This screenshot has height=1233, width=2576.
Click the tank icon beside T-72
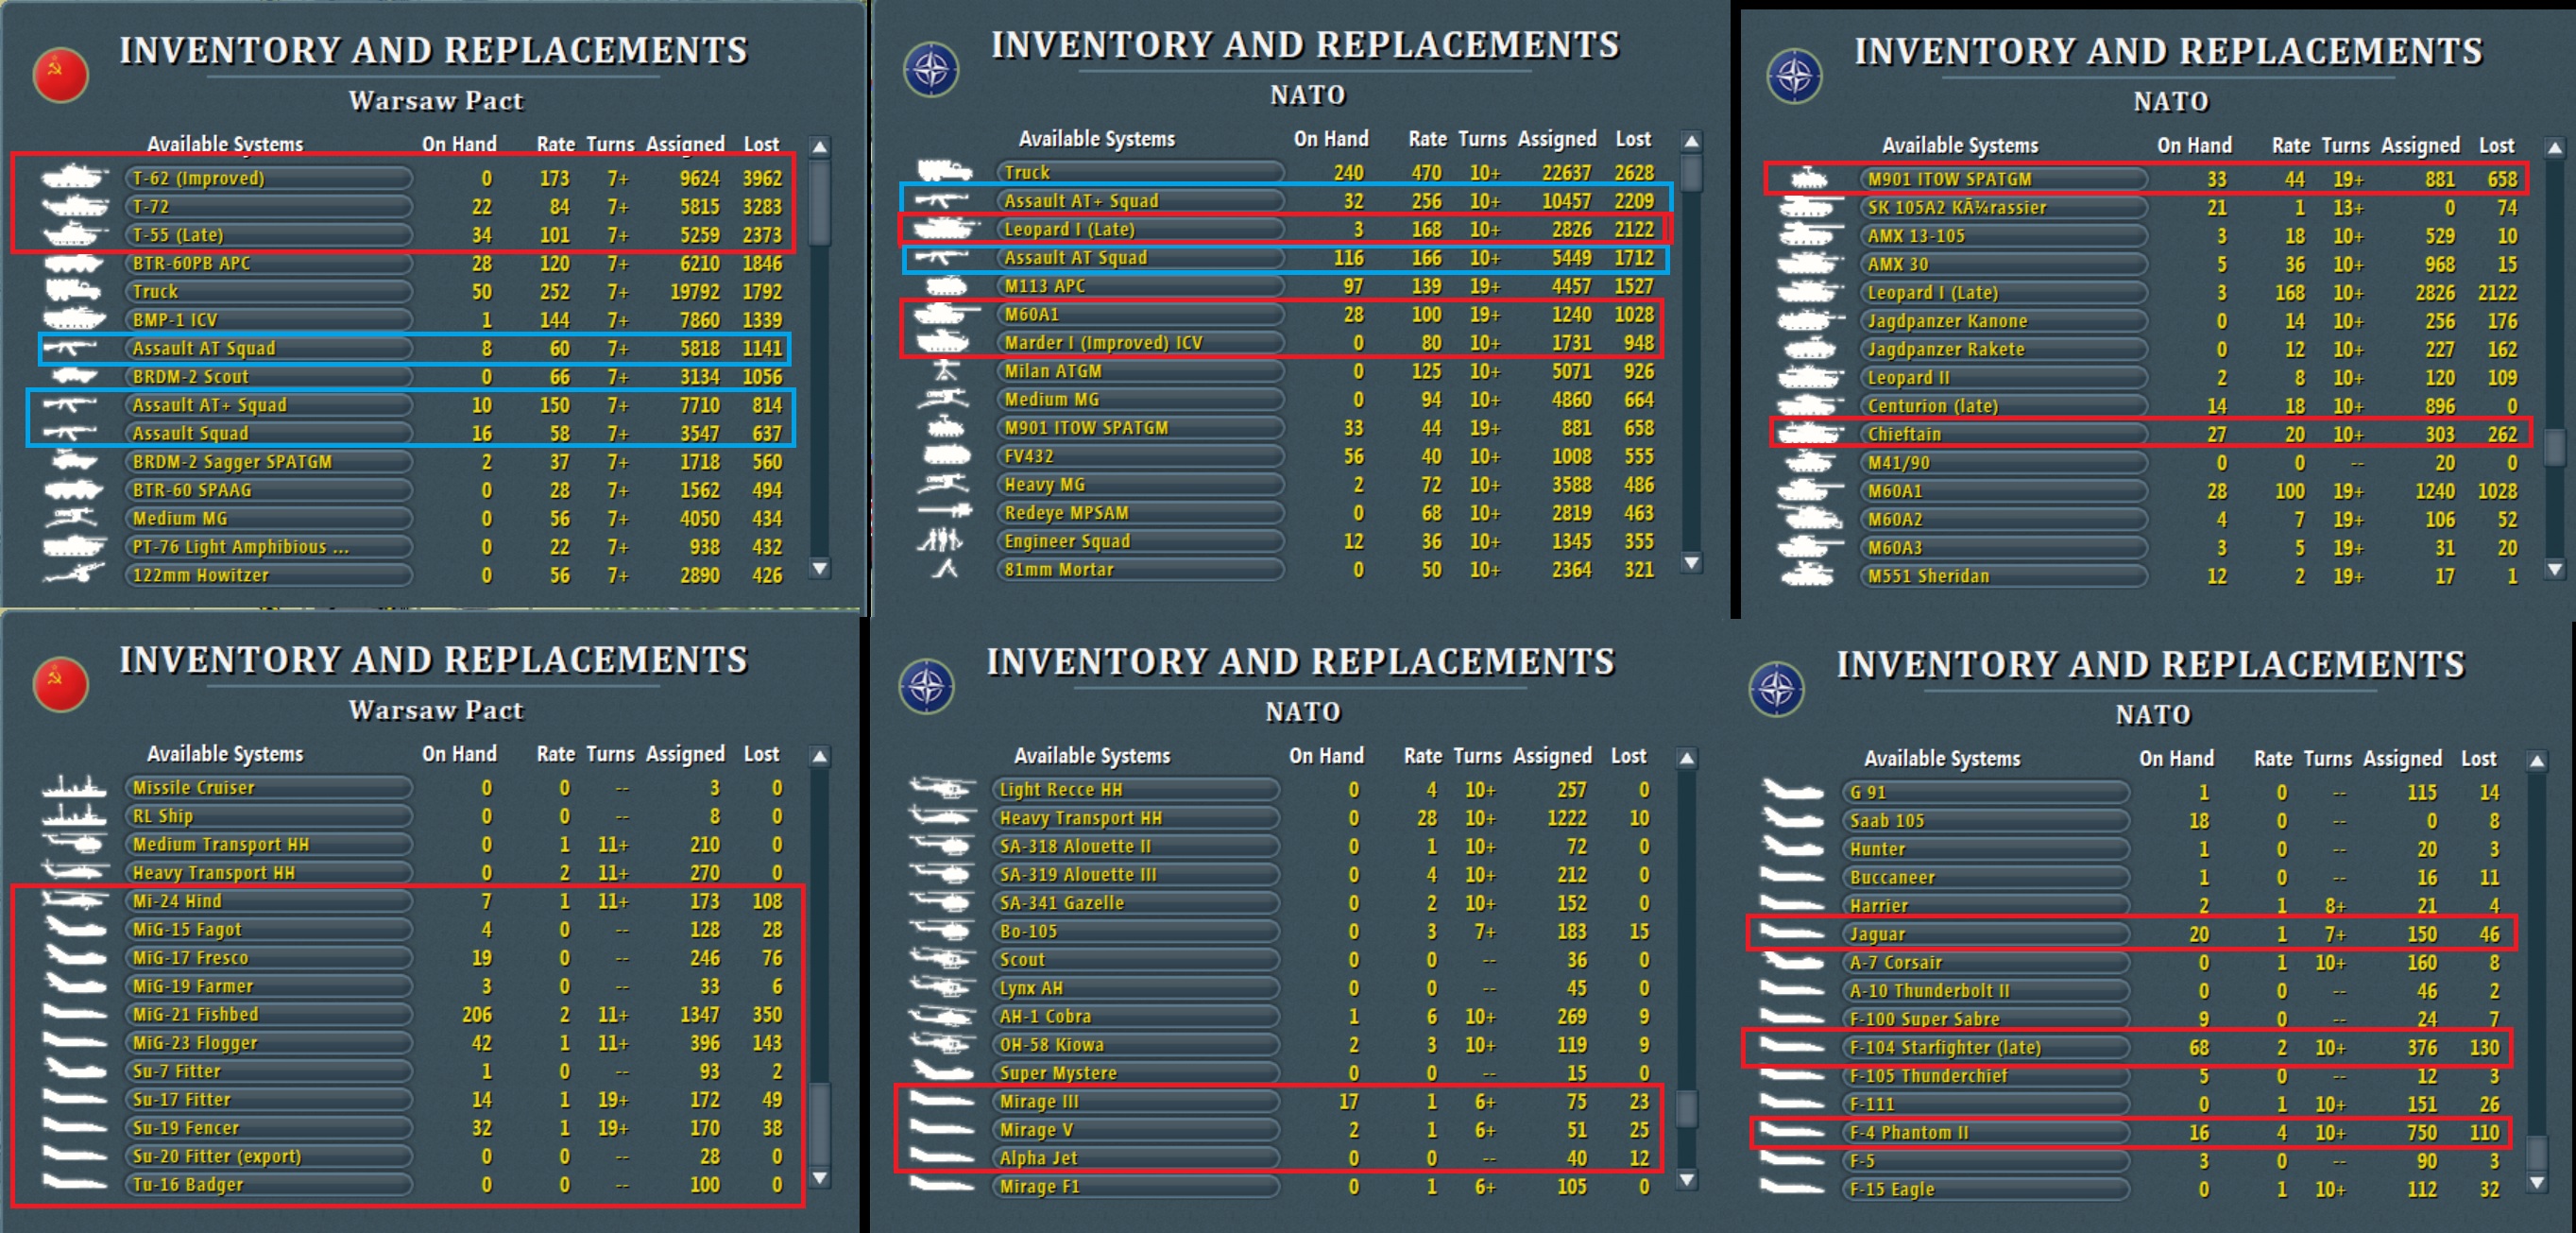pos(74,206)
